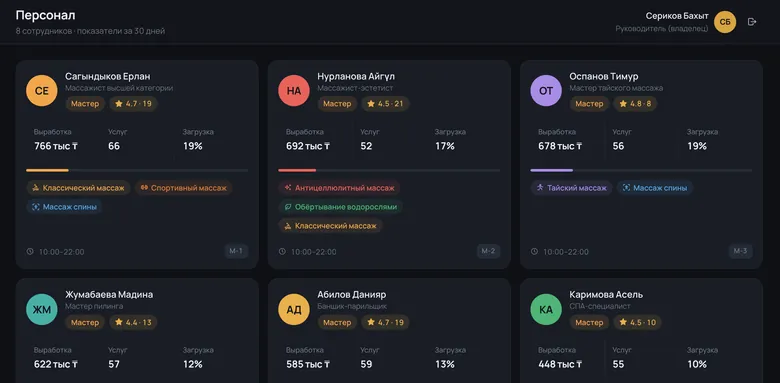
Task: Click the НА avatar of Нурланова Айгүл
Action: [294, 91]
